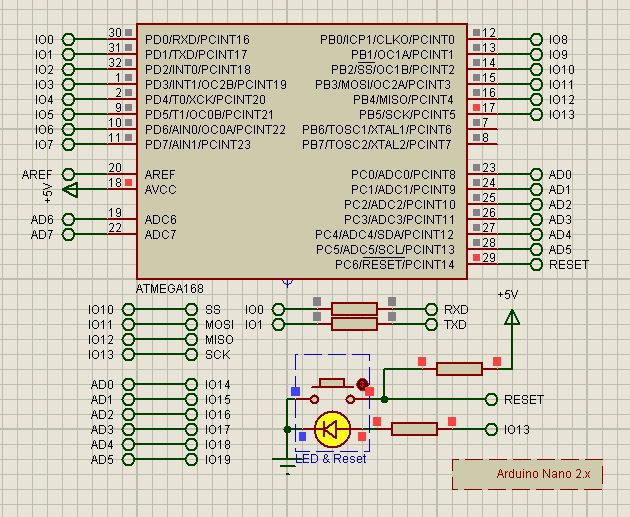Screen dimensions: 630x517
Task: Click the IO15 terminal
Action: pyautogui.click(x=191, y=399)
